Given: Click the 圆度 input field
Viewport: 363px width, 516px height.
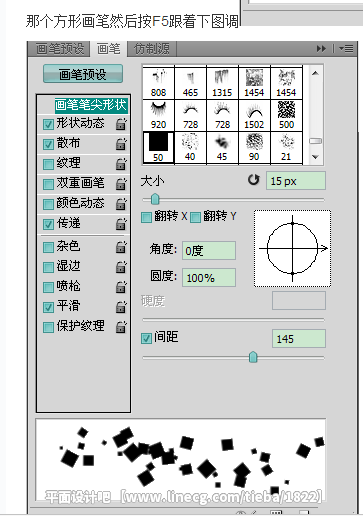Looking at the screenshot, I should point(209,277).
